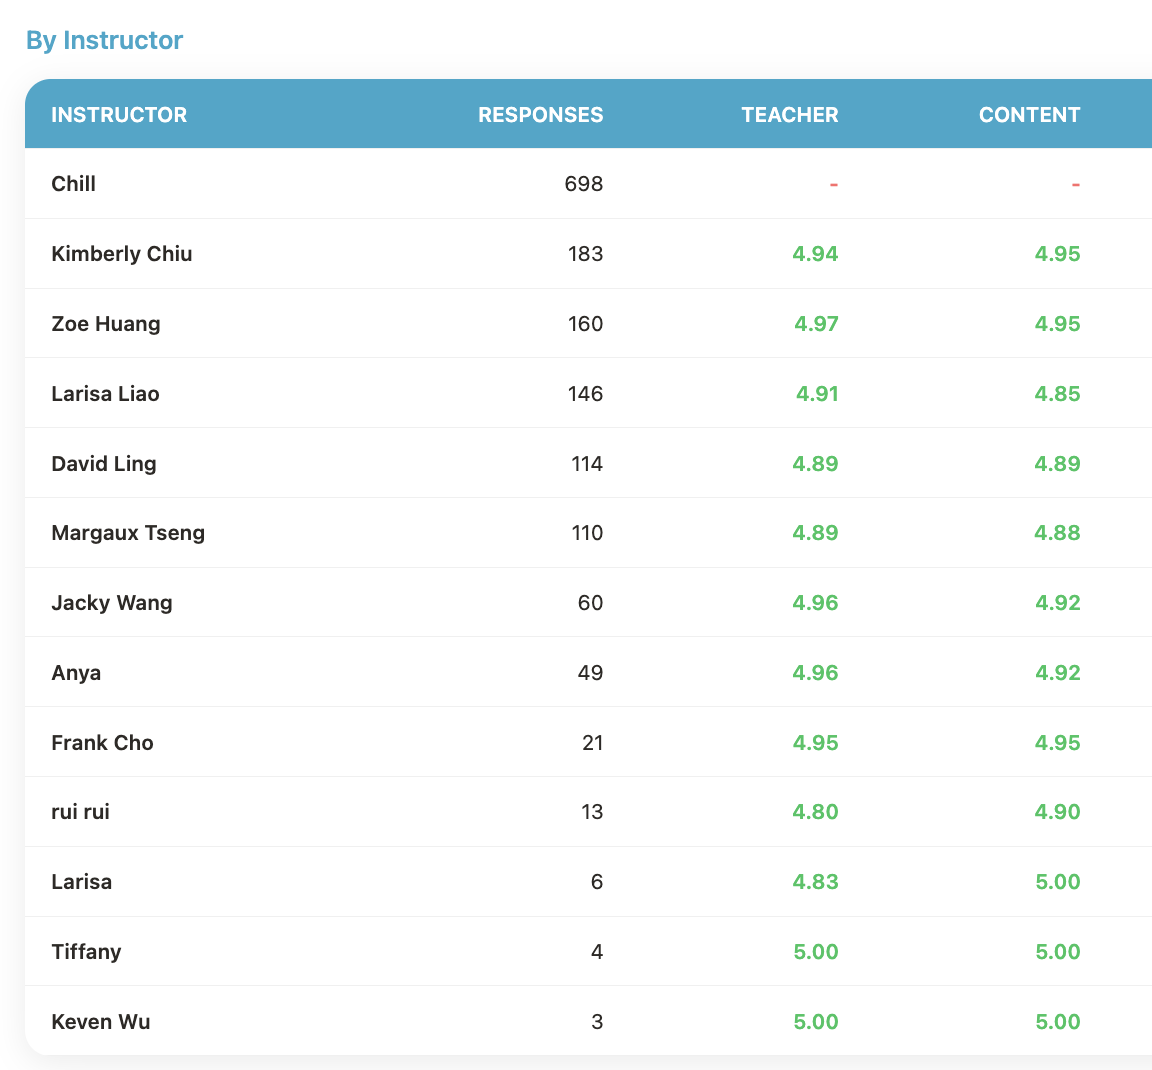Select the Zoe Huang instructor name
This screenshot has height=1070, width=1152.
pos(106,324)
